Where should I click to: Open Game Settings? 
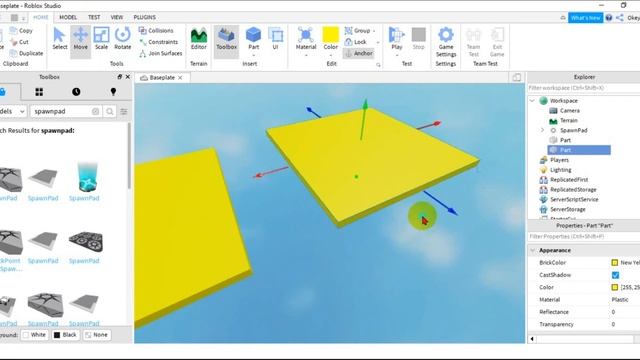[x=446, y=42]
